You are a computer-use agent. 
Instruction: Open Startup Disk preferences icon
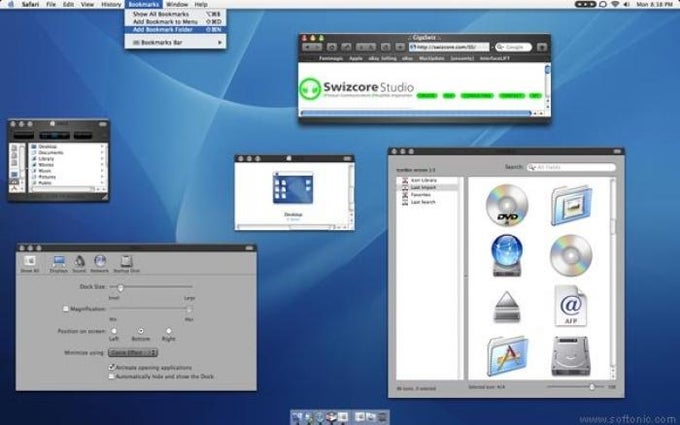pyautogui.click(x=126, y=264)
